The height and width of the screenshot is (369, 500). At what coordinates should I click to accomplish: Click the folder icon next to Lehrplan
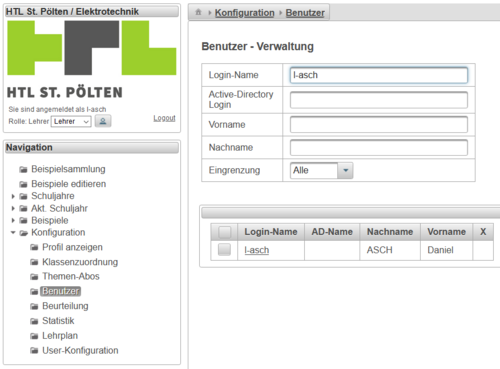click(34, 336)
